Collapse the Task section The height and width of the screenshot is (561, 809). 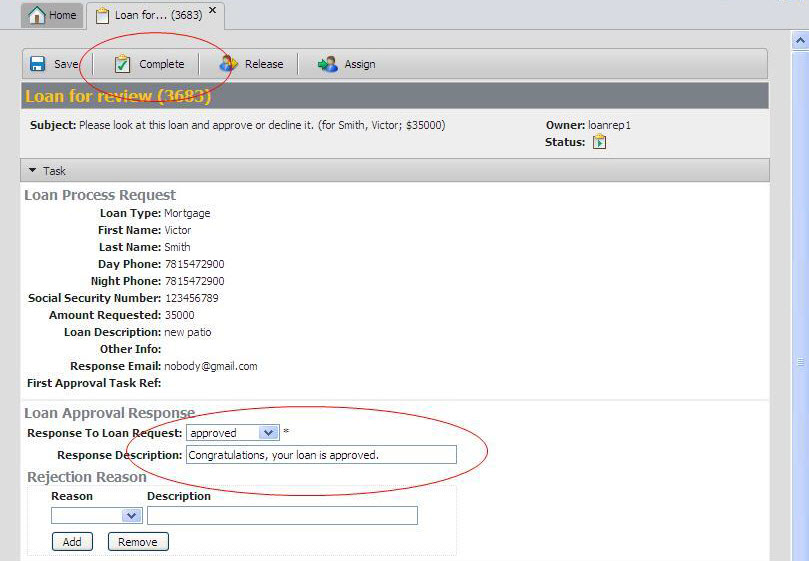(33, 171)
